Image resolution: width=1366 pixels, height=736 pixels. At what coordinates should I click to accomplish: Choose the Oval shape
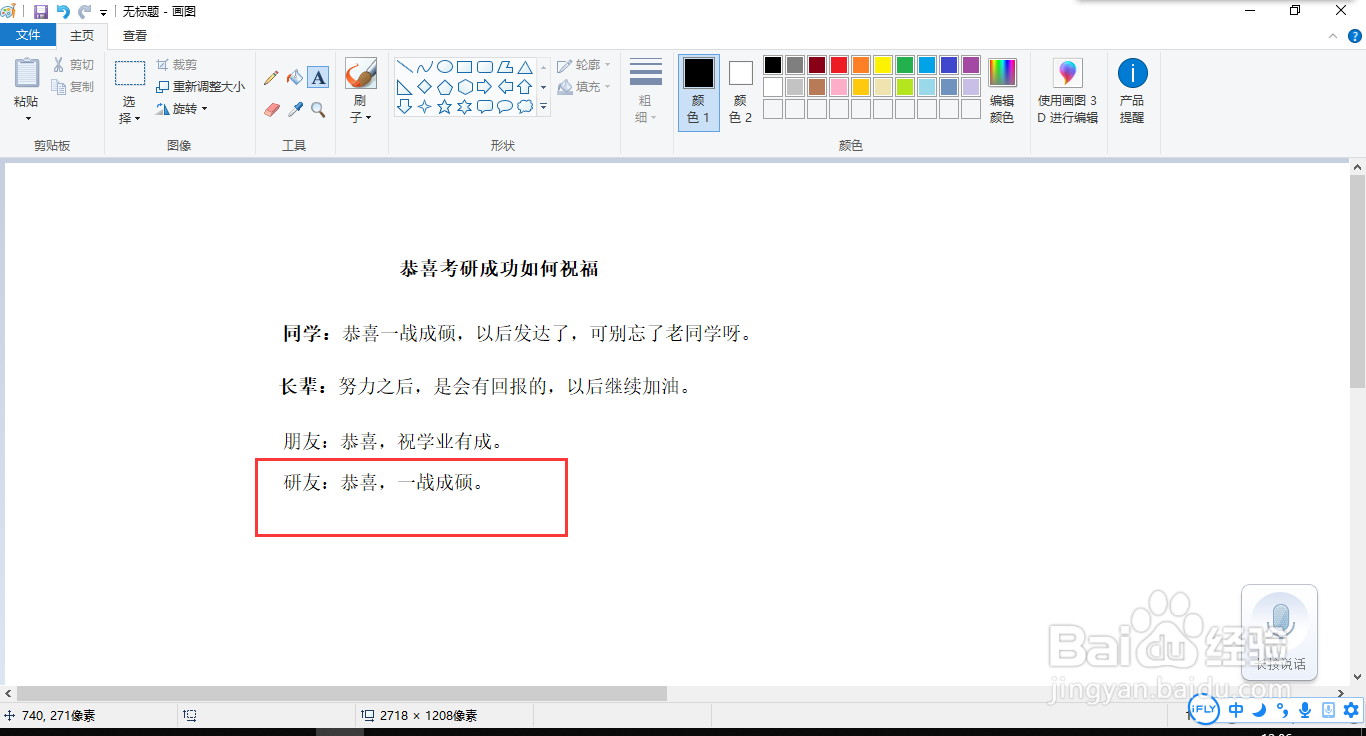tap(445, 66)
